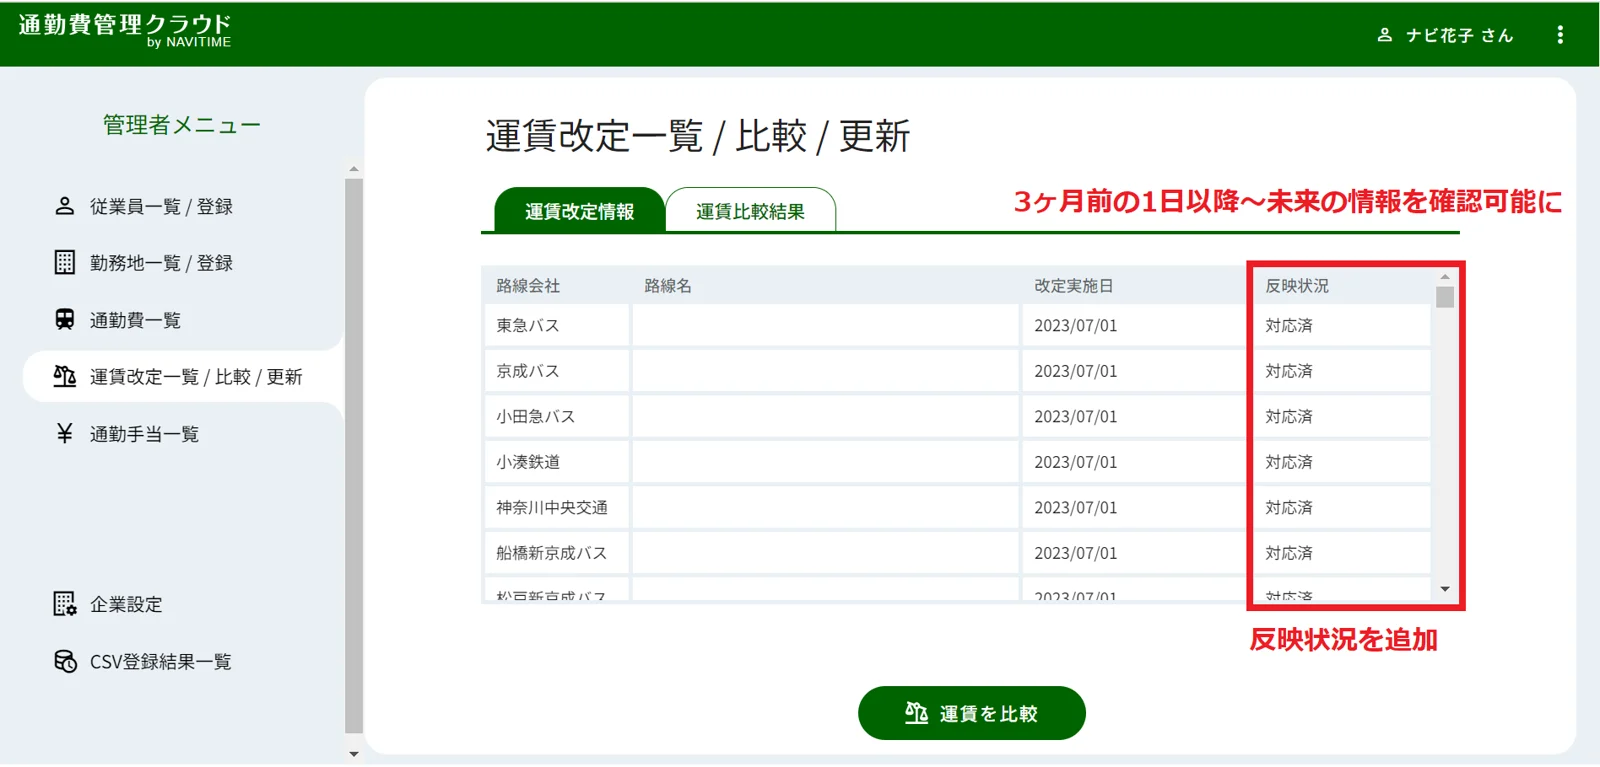Image resolution: width=1600 pixels, height=767 pixels.
Task: Click 対応済 status in 小湊鉄道 row
Action: 1289,462
